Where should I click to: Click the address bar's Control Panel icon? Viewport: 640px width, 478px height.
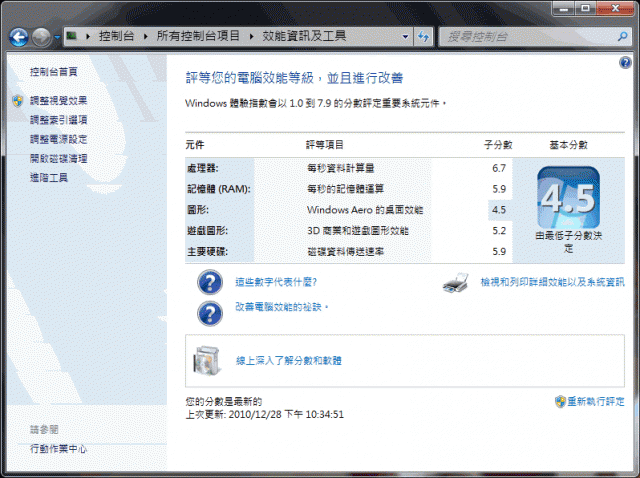tap(72, 36)
